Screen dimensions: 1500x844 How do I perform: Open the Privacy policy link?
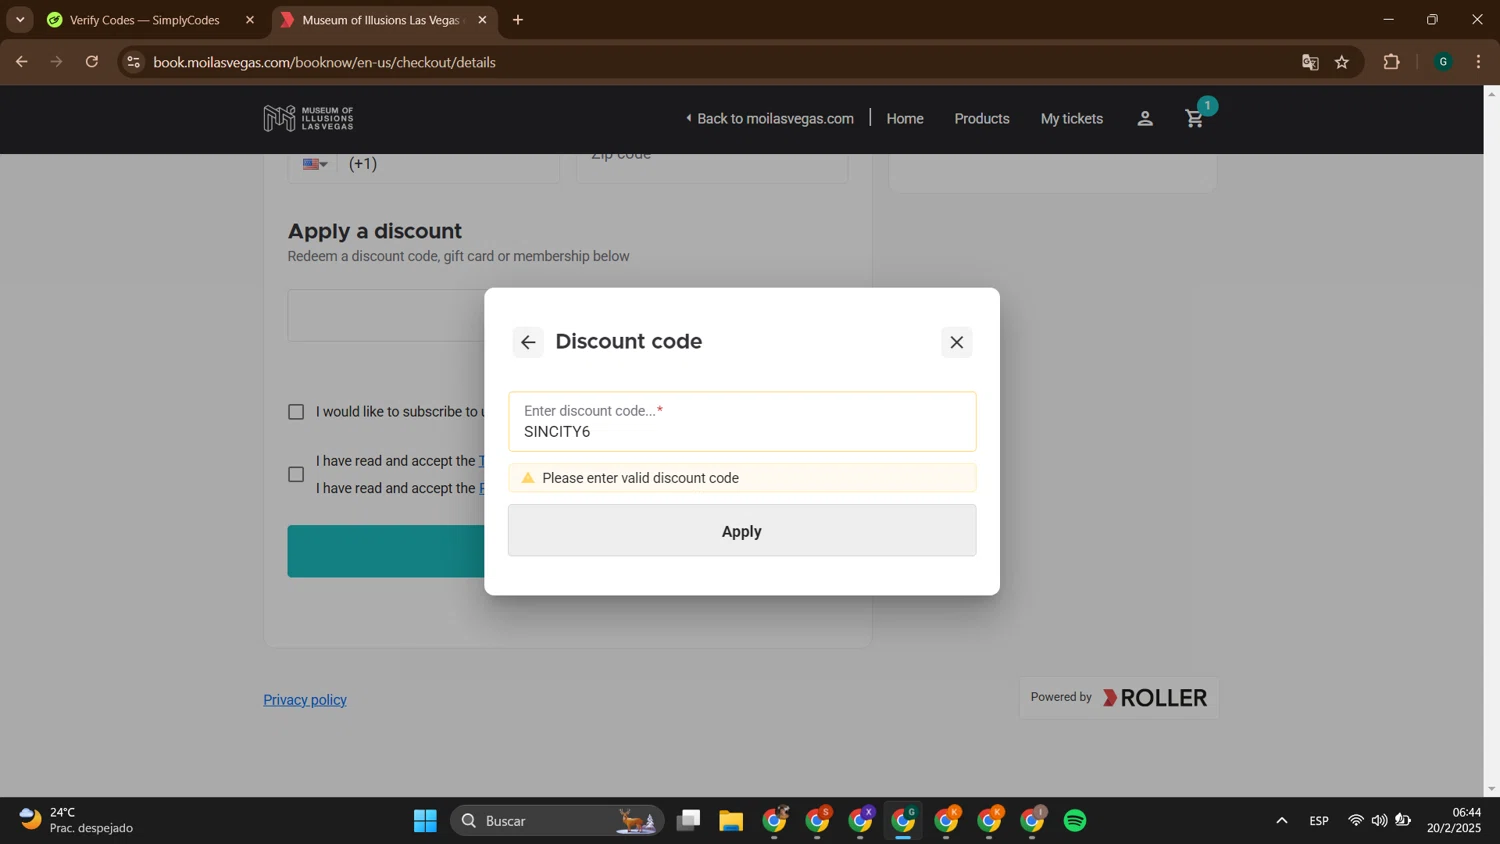point(305,700)
